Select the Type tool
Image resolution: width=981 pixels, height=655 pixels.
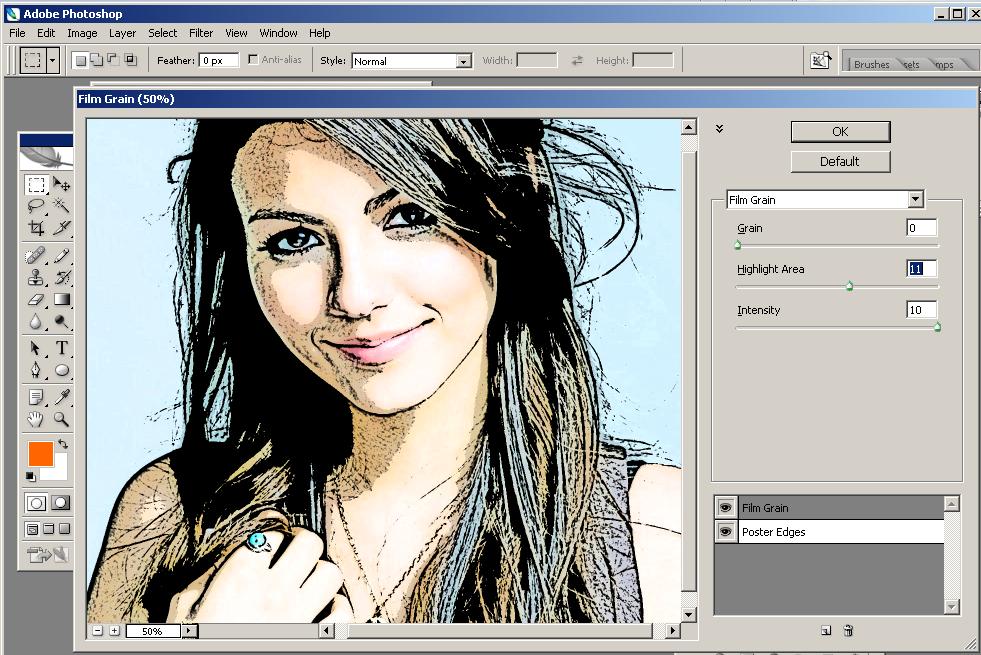tap(61, 348)
